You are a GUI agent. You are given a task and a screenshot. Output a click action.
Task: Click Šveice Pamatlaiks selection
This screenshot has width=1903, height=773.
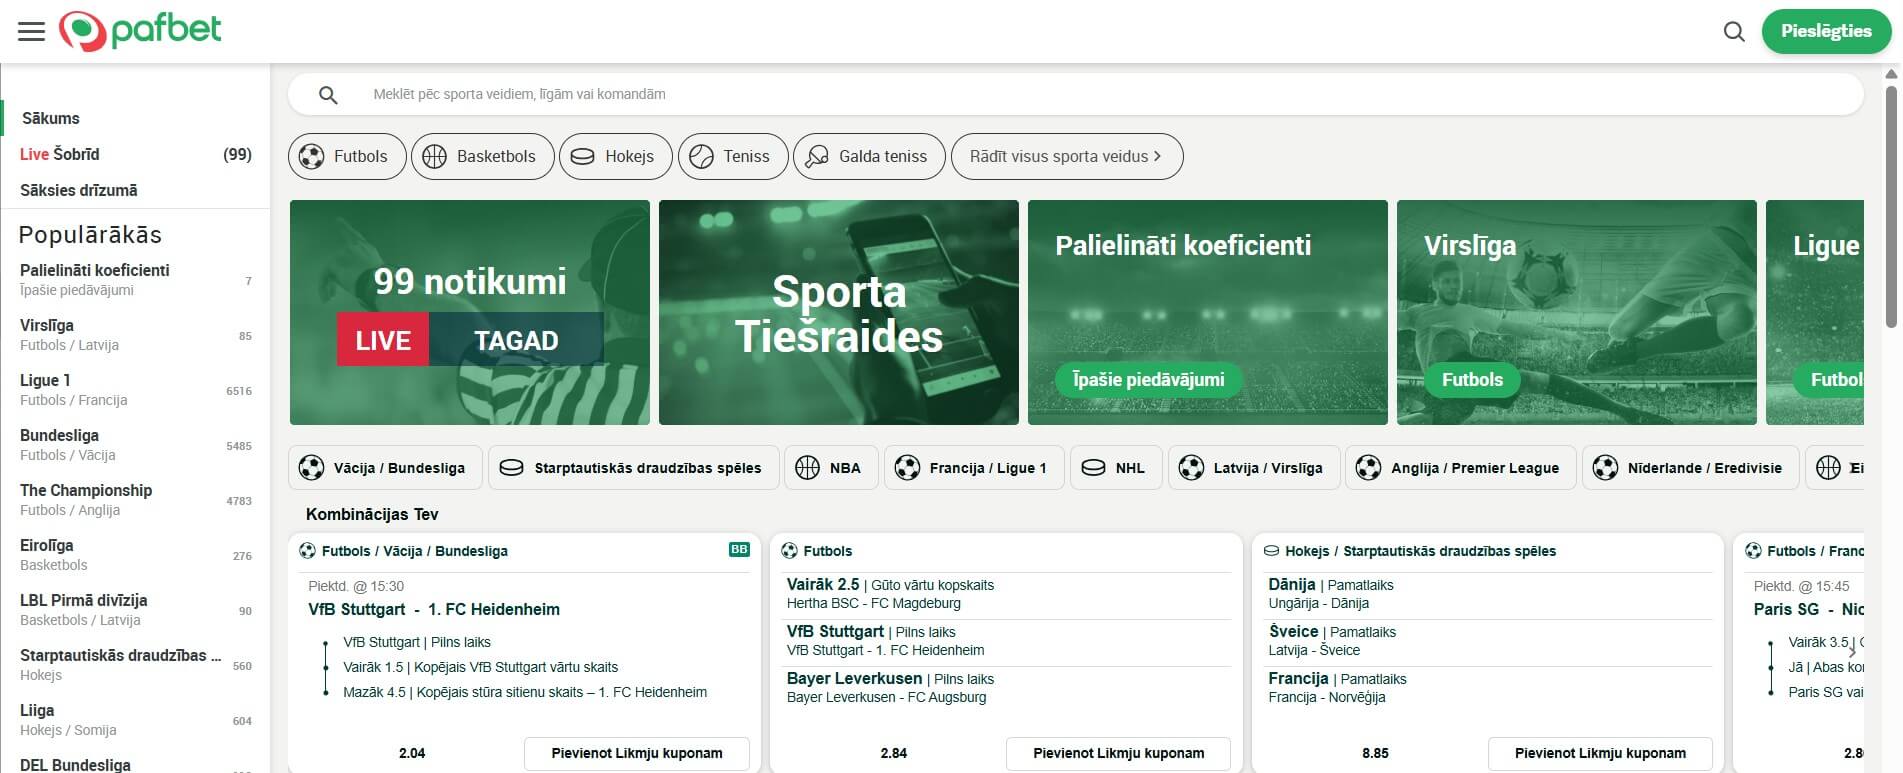tap(1490, 641)
